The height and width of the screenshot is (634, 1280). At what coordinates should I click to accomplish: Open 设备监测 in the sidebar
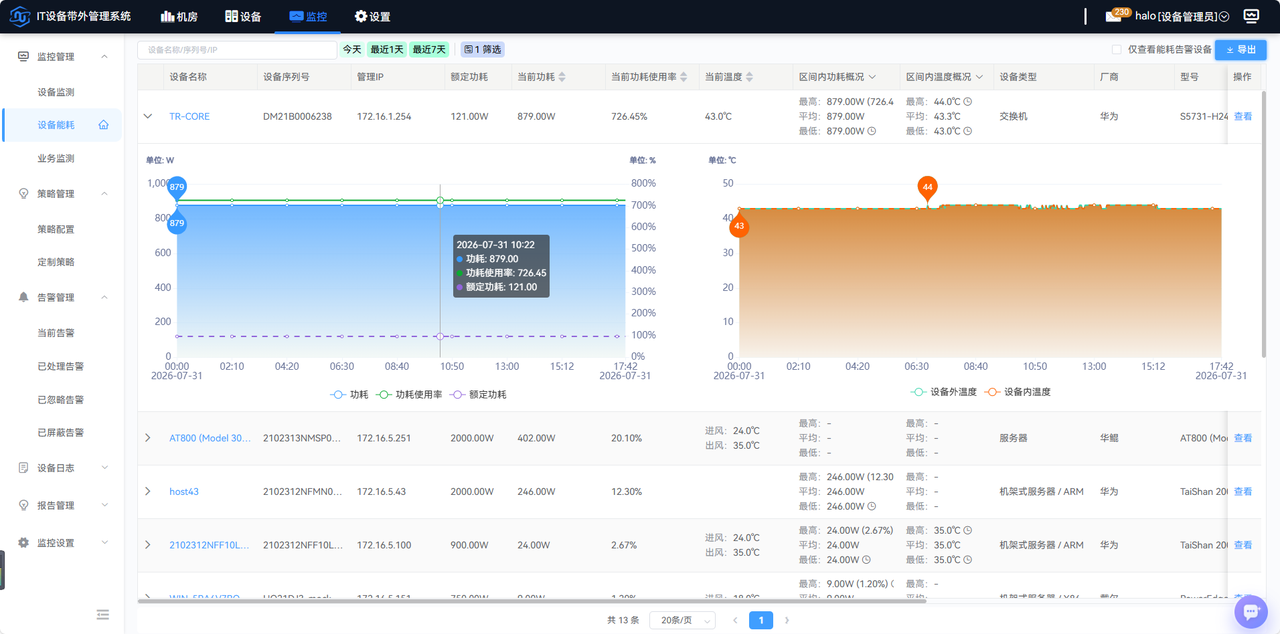tap(56, 92)
